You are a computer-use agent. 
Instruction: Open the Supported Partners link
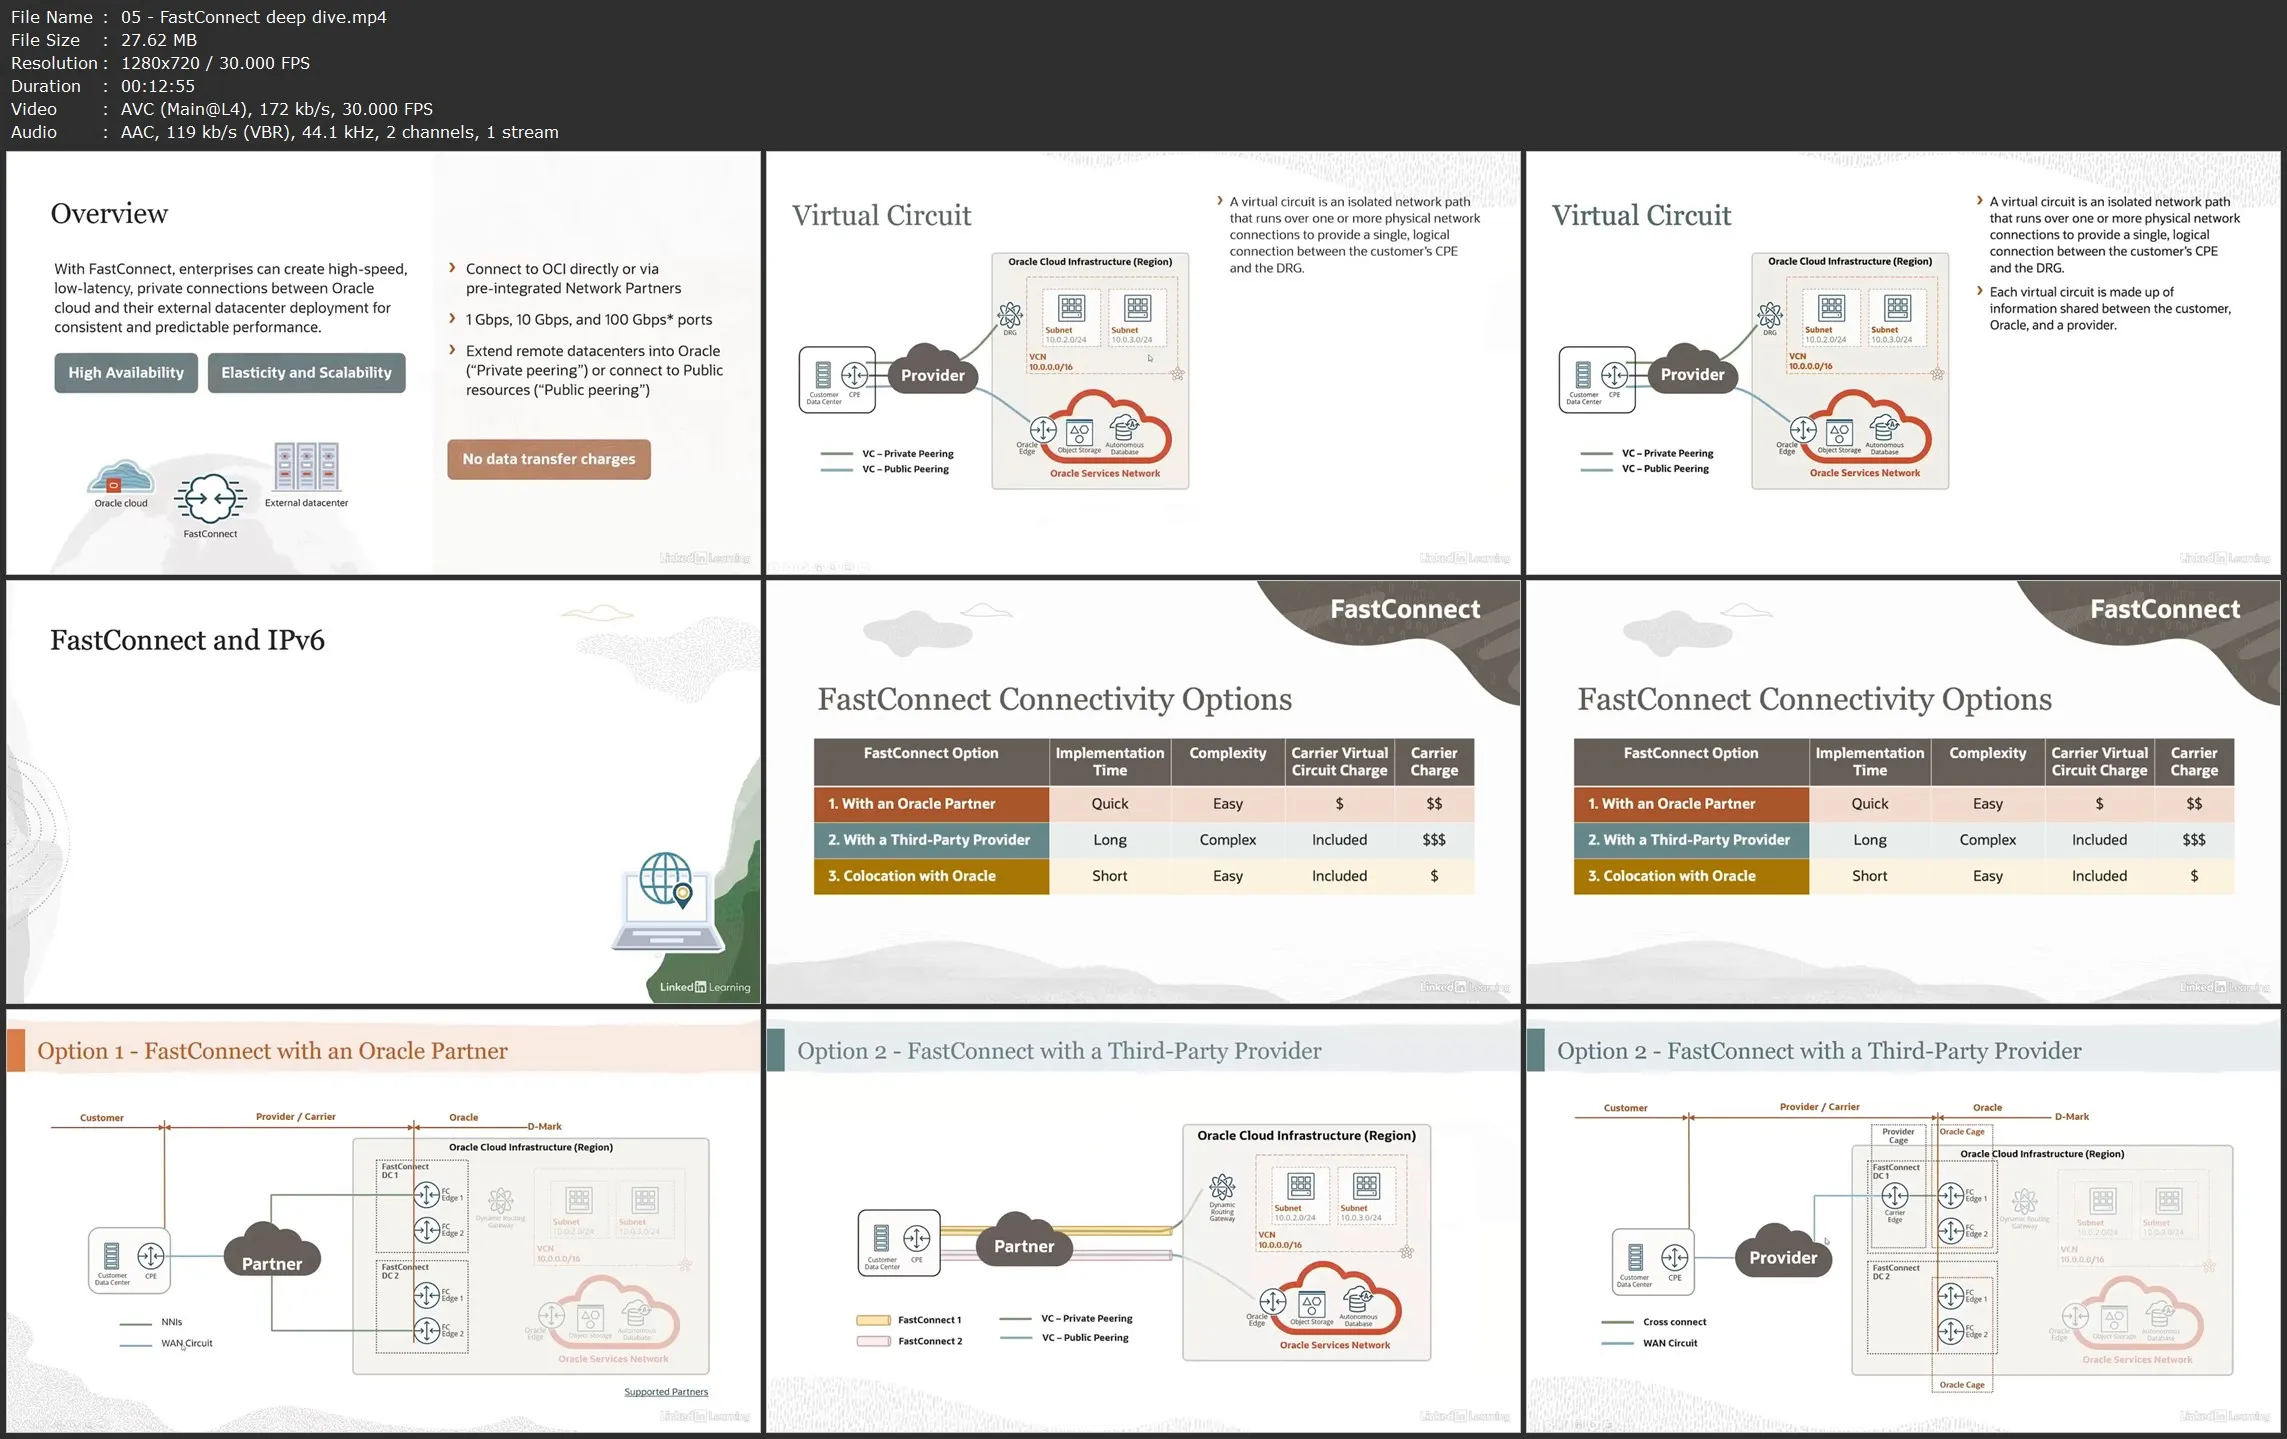pyautogui.click(x=666, y=1392)
